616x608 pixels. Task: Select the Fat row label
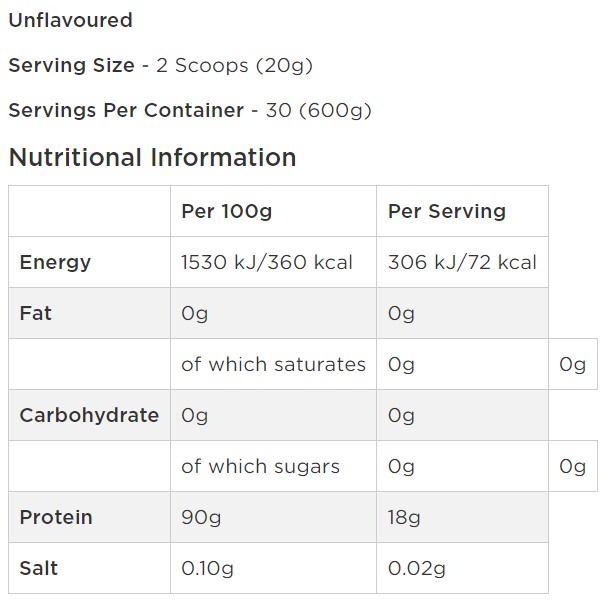[x=36, y=314]
